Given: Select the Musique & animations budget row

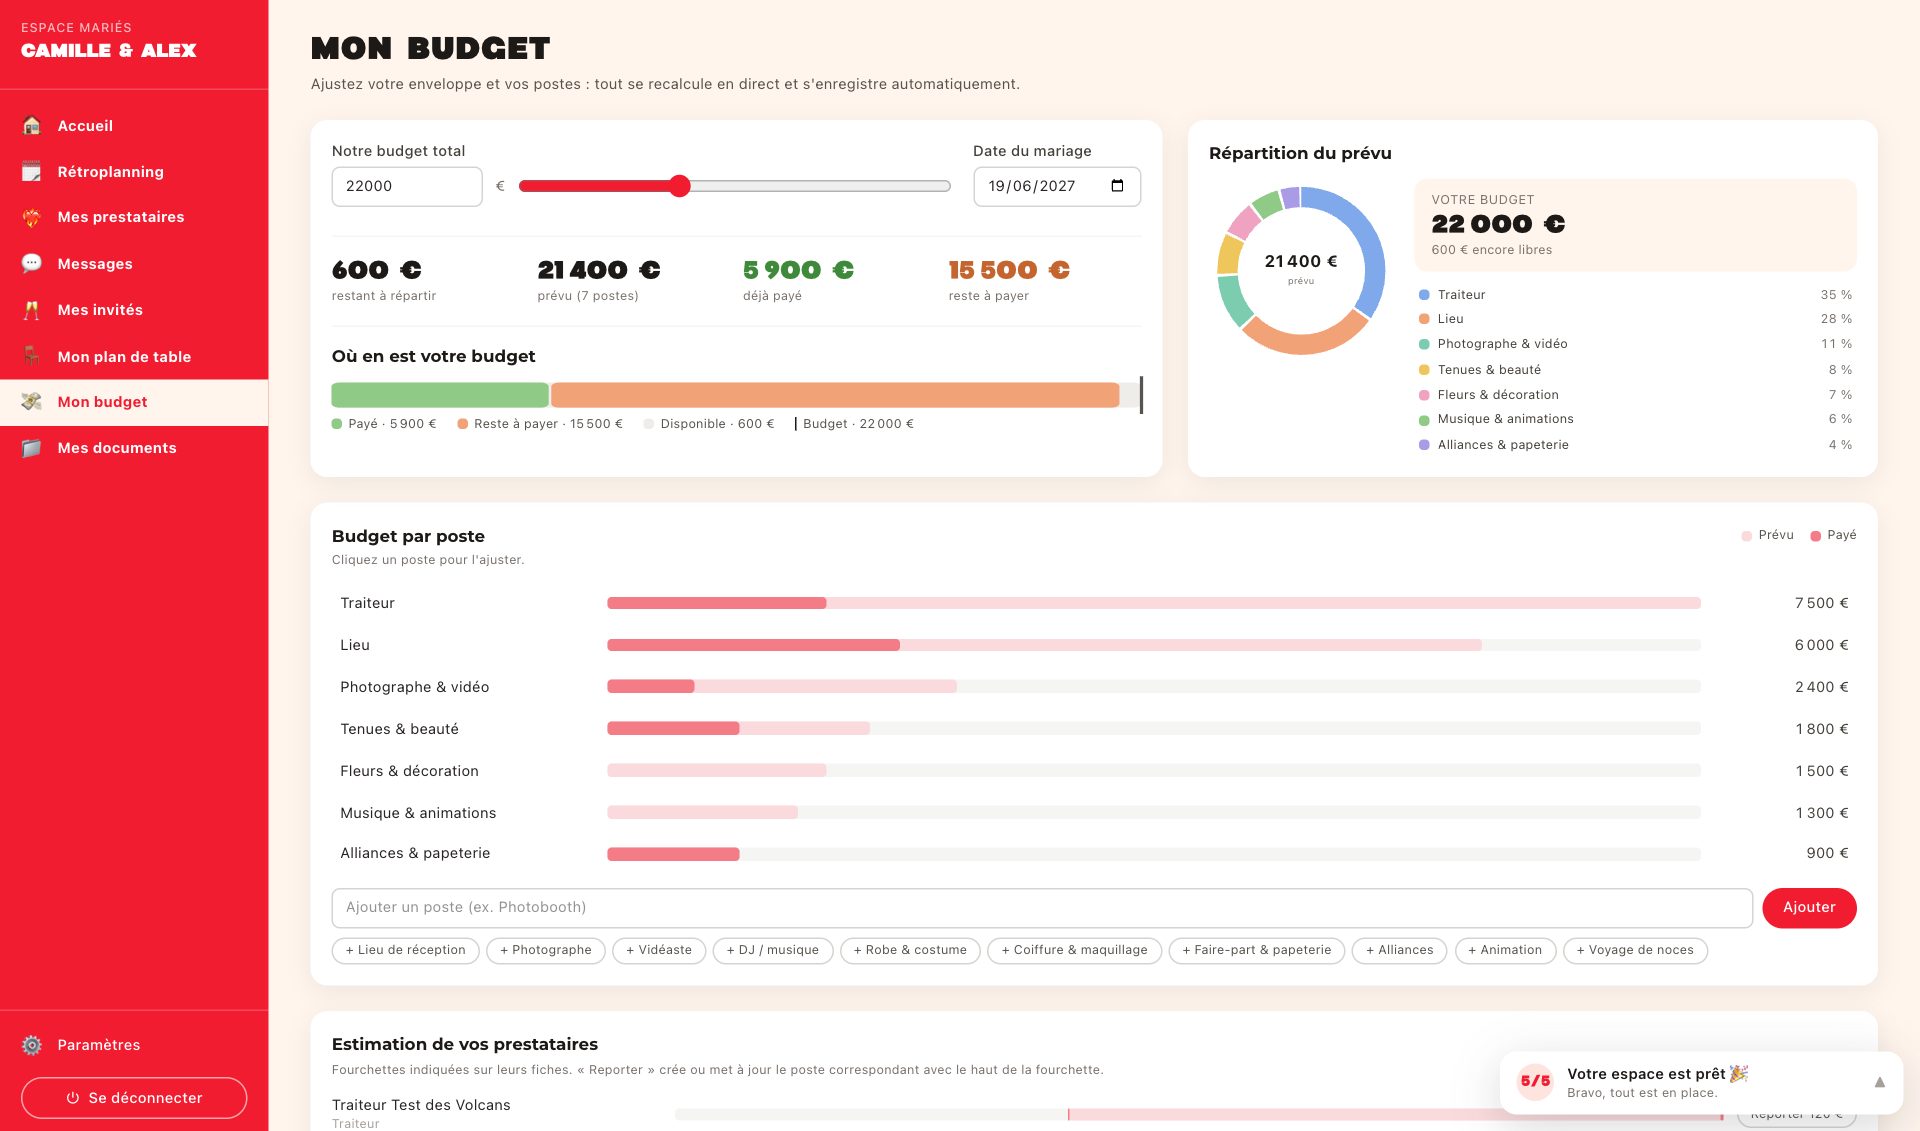Looking at the screenshot, I should click(x=1094, y=813).
